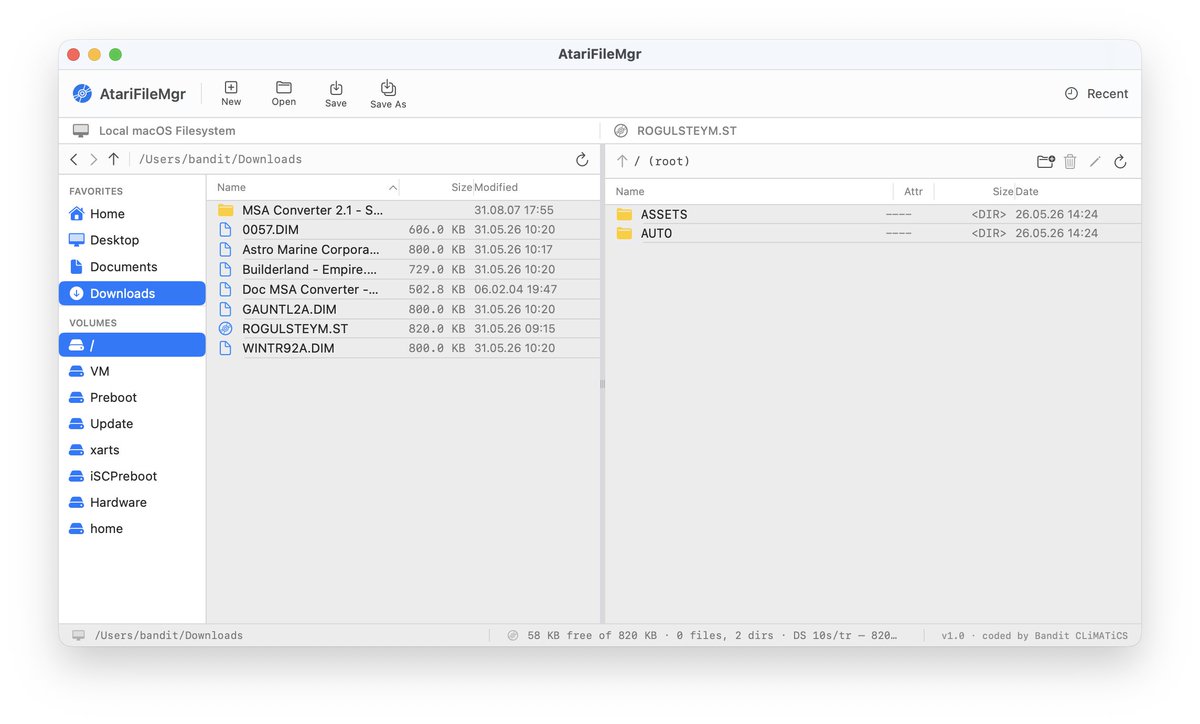The height and width of the screenshot is (724, 1200).
Task: Click the 820.0 KB size of ROGULSTEYM.ST
Action: click(x=437, y=328)
